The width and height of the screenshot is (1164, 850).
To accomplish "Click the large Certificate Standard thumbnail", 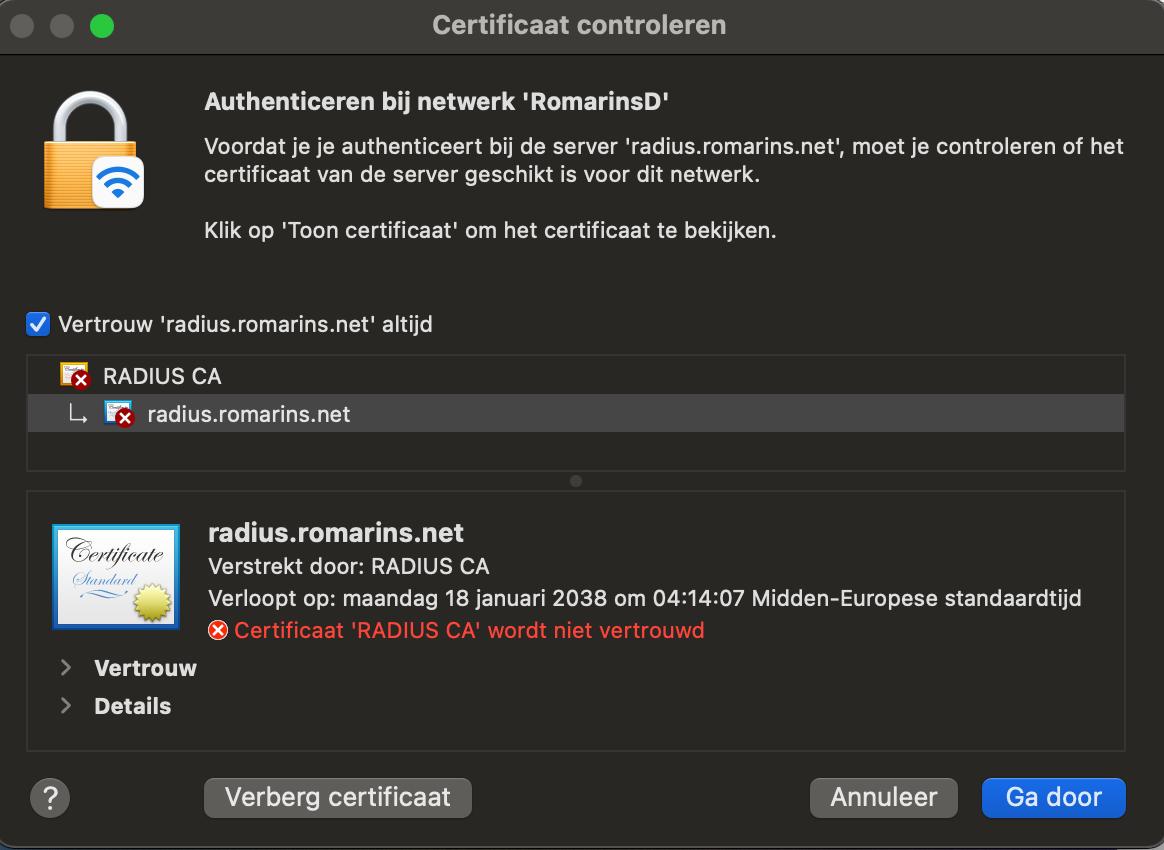I will (x=116, y=577).
